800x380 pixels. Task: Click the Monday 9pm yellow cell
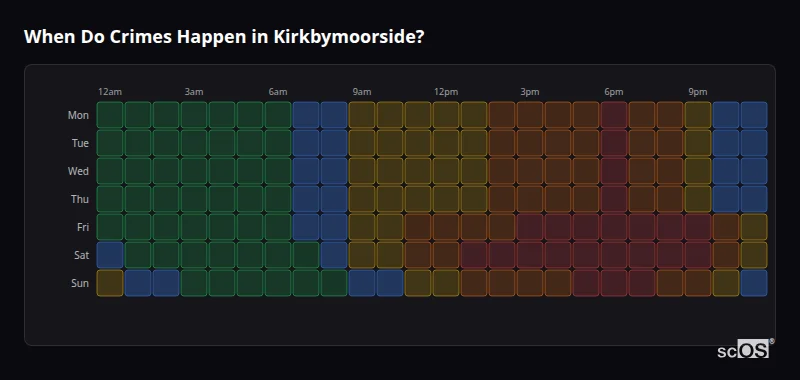(698, 115)
